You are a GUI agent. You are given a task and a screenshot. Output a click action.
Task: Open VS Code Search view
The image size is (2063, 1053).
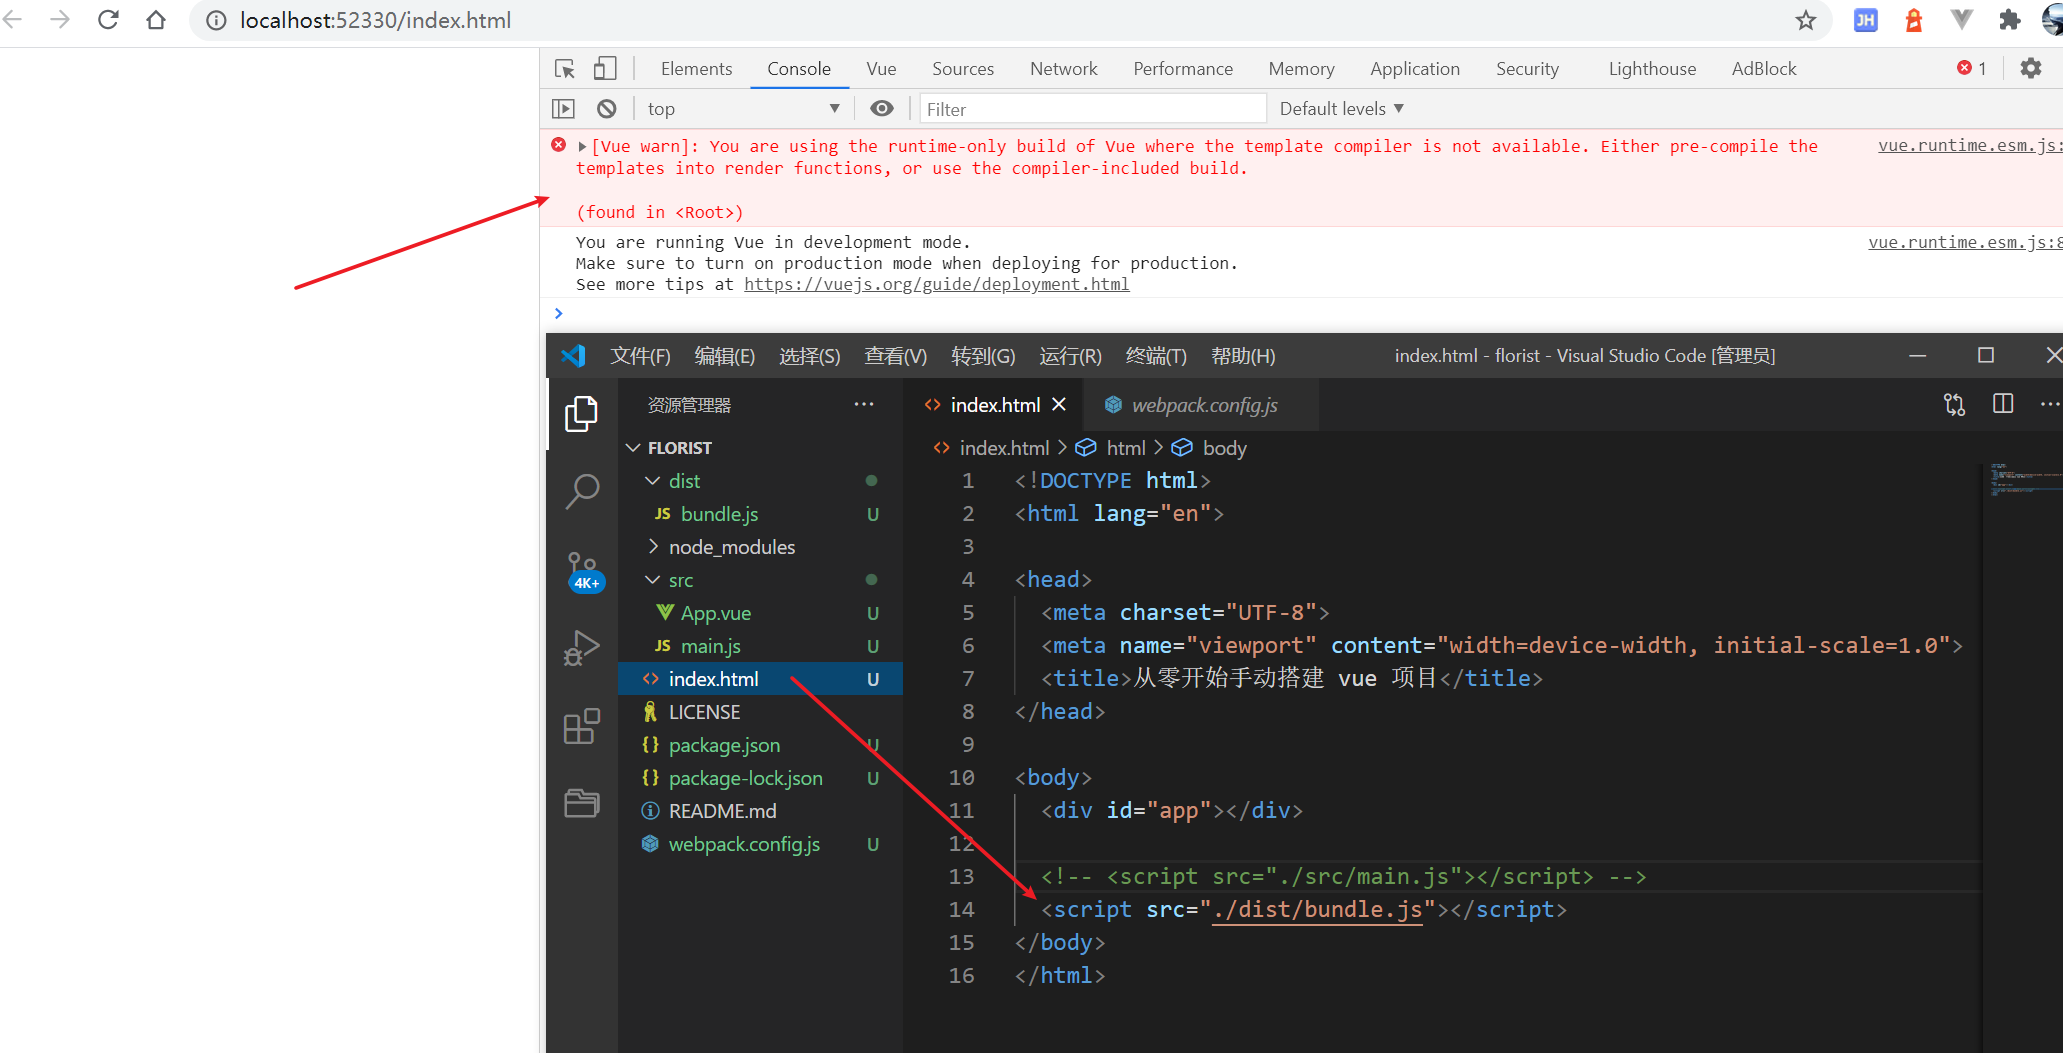(x=582, y=491)
